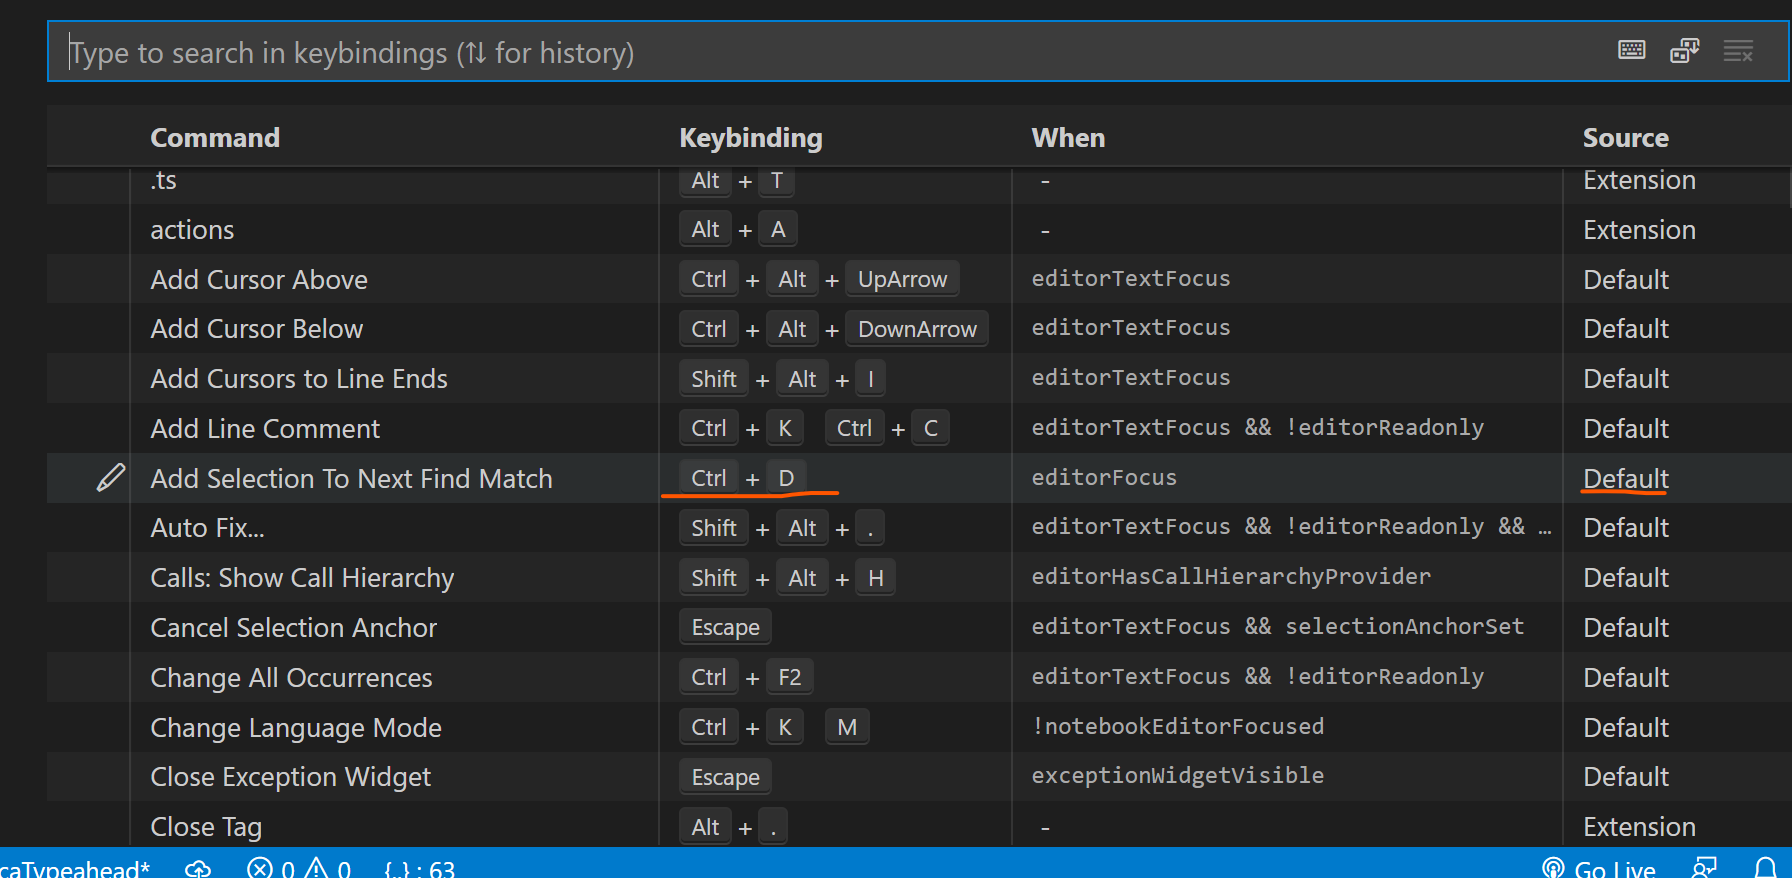
Task: Click the errors count in status bar
Action: click(272, 868)
